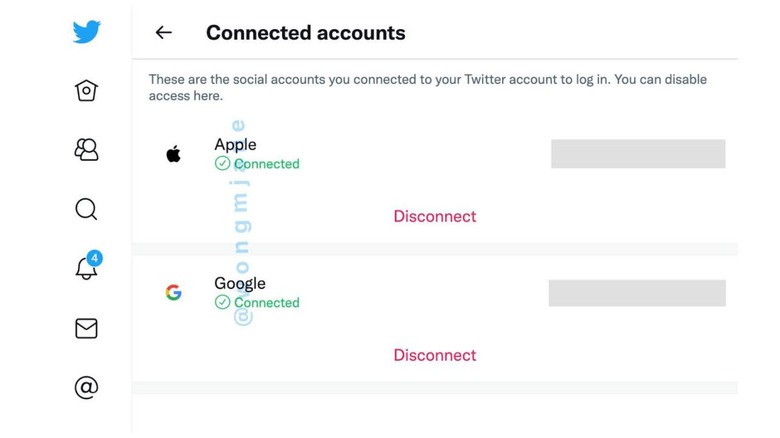Click the Google Connected status checkmark
780x438 pixels.
222,302
